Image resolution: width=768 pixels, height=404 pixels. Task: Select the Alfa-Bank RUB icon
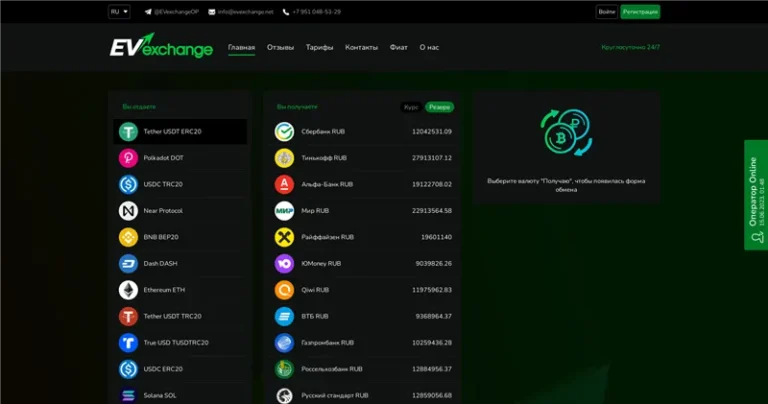tap(284, 185)
